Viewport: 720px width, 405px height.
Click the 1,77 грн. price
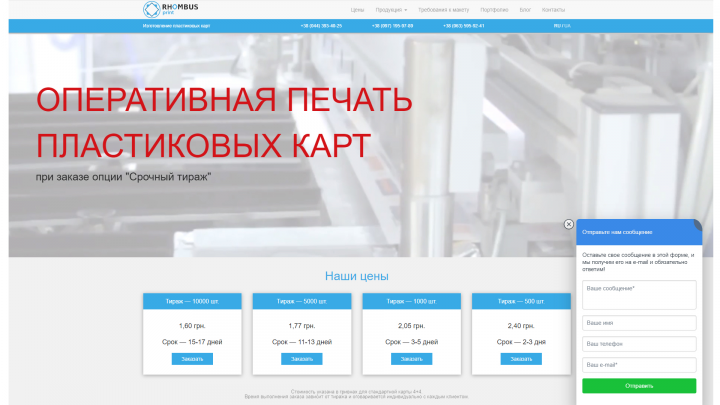[302, 326]
